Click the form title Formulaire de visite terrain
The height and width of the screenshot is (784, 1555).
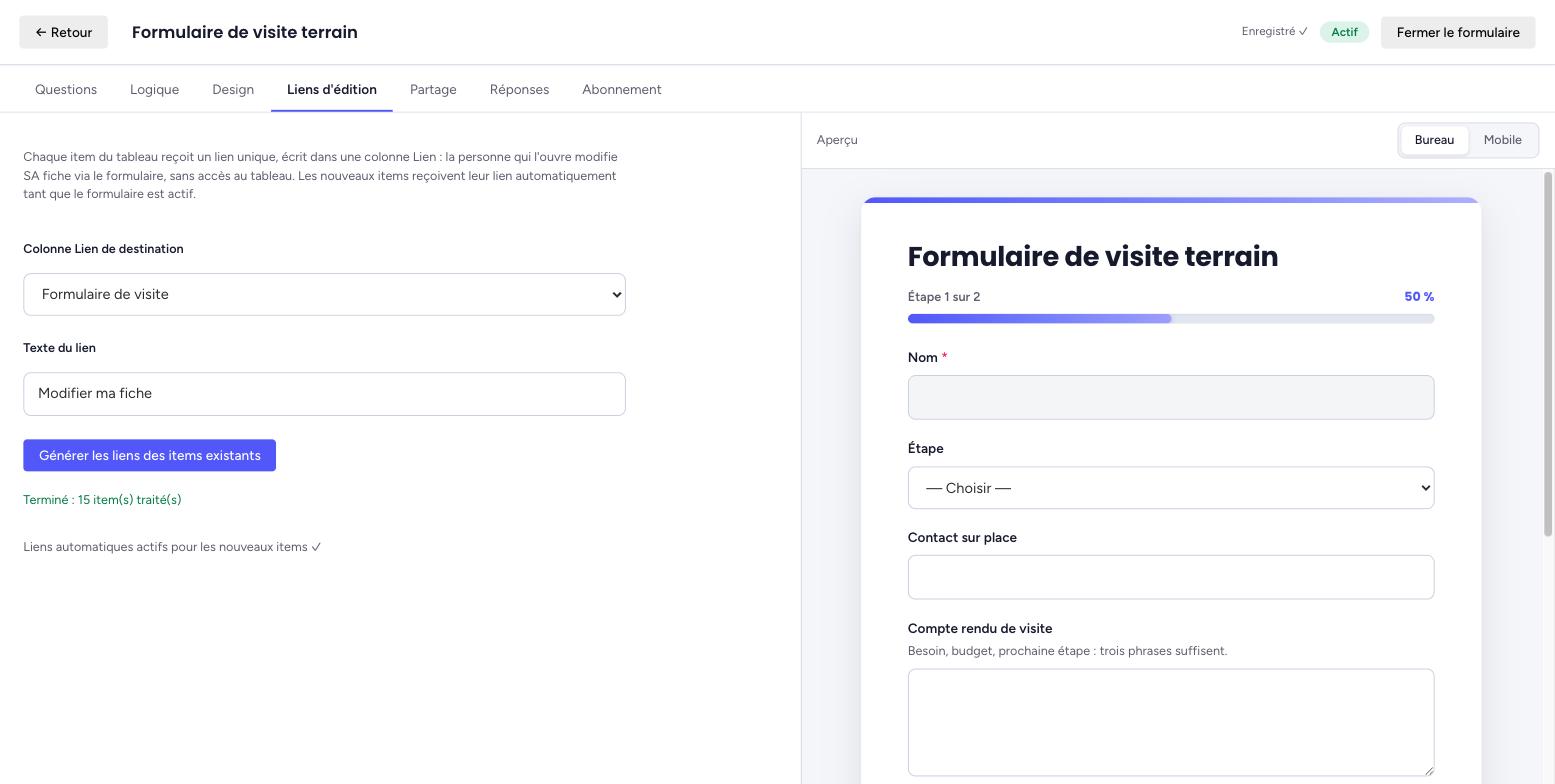(x=244, y=32)
